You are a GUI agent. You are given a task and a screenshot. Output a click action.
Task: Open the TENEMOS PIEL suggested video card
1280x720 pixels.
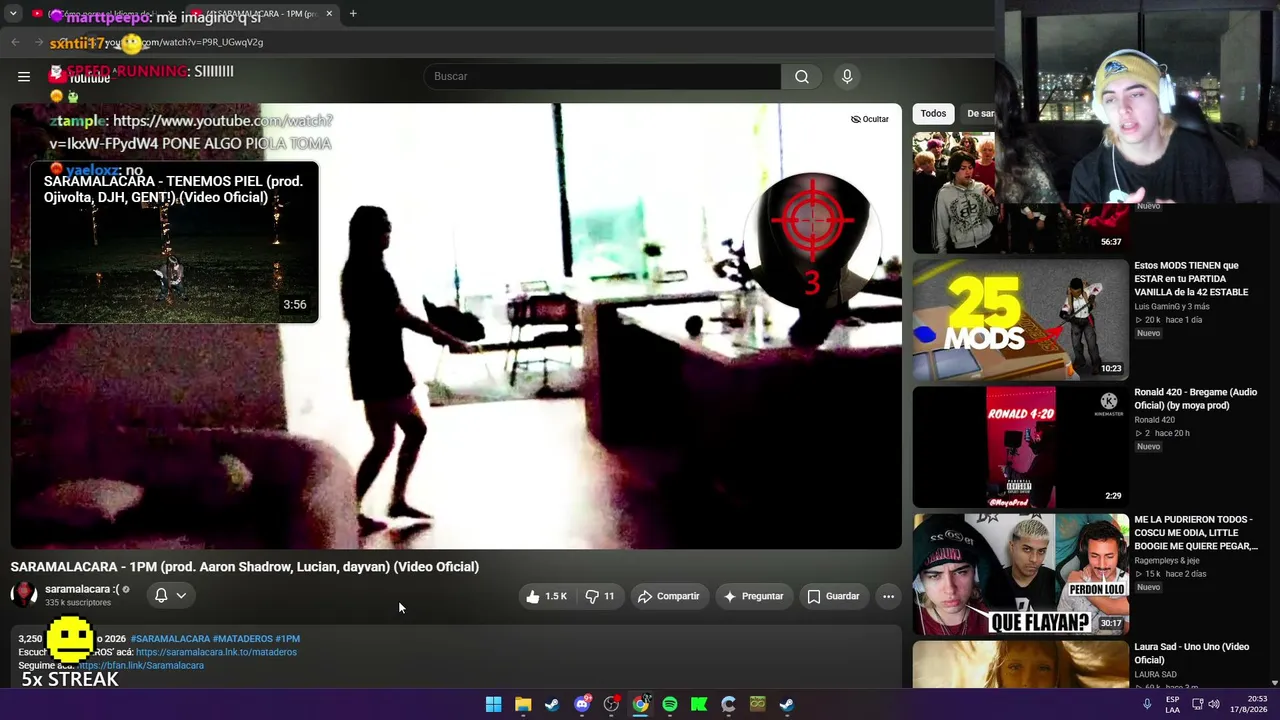click(174, 242)
